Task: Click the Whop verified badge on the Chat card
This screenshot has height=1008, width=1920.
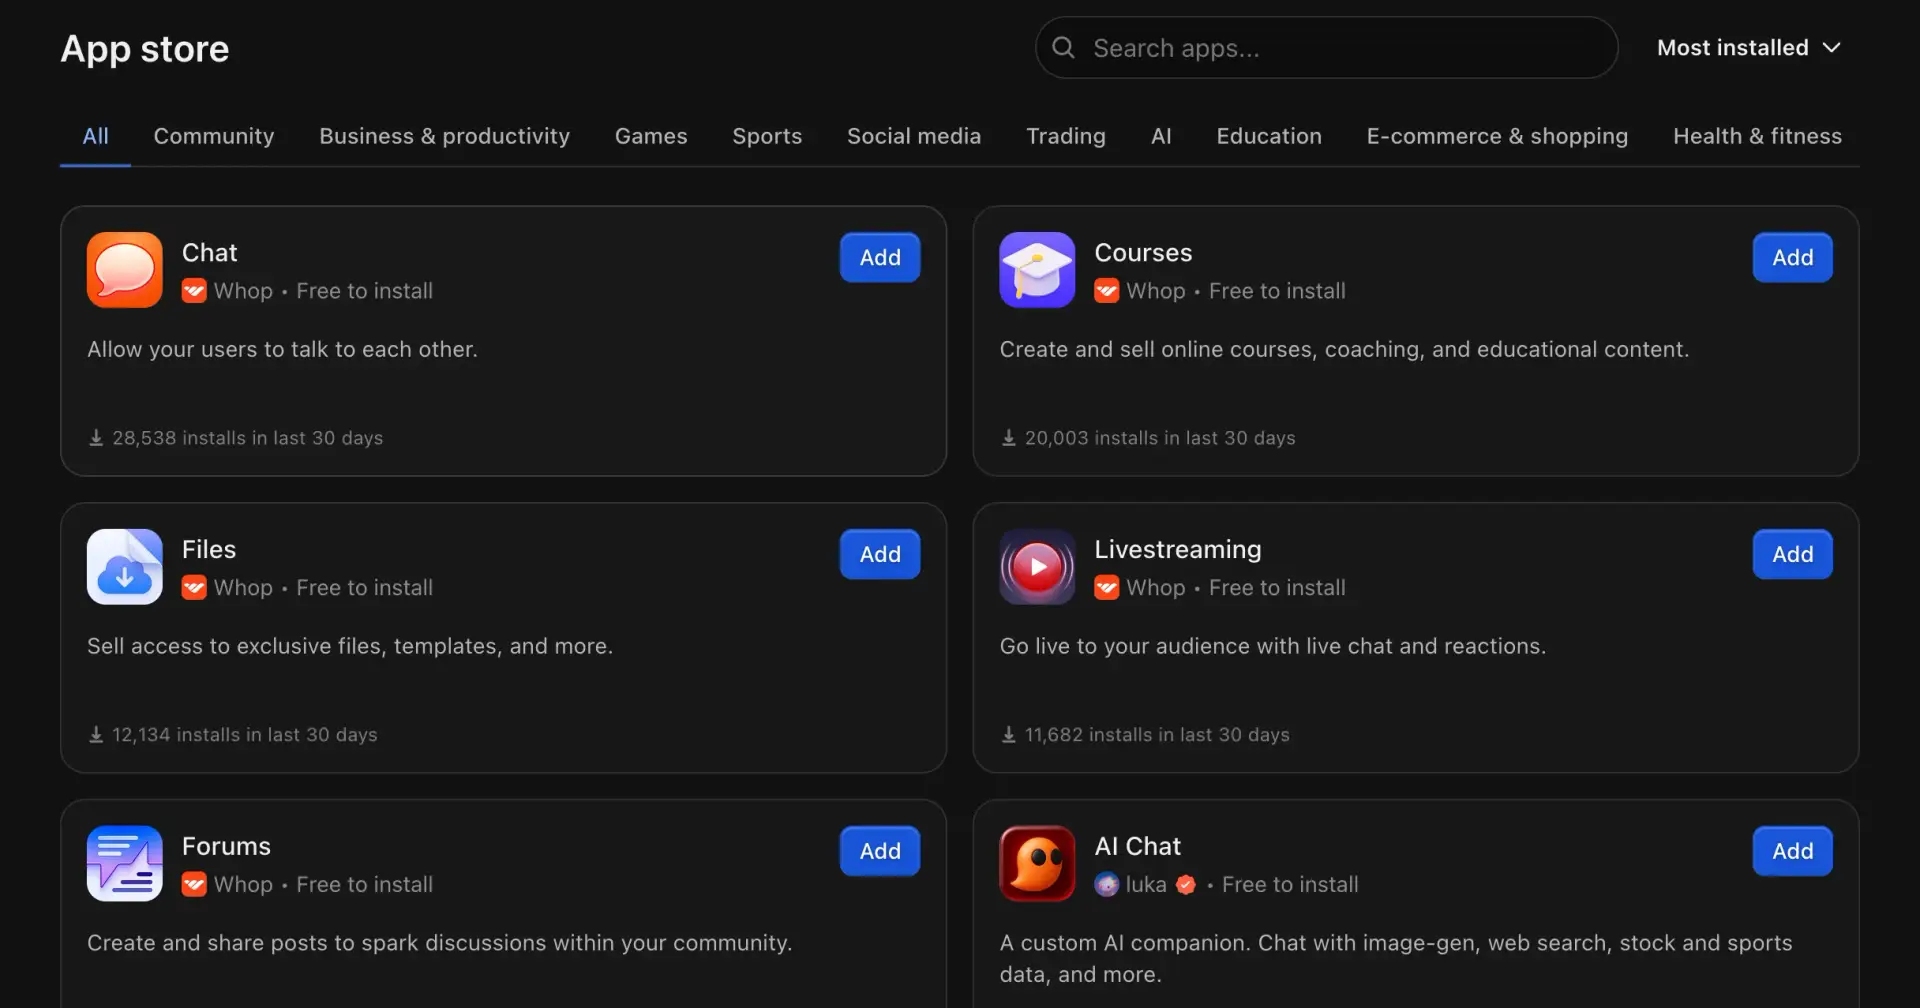Action: tap(193, 290)
